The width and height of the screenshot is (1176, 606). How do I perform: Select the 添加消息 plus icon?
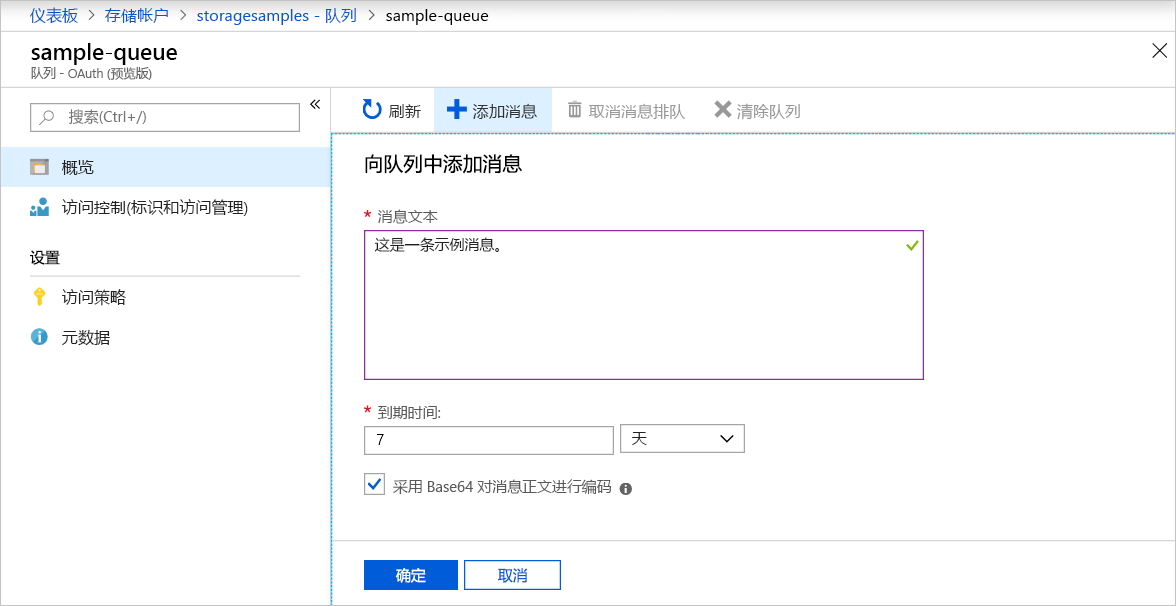click(455, 110)
